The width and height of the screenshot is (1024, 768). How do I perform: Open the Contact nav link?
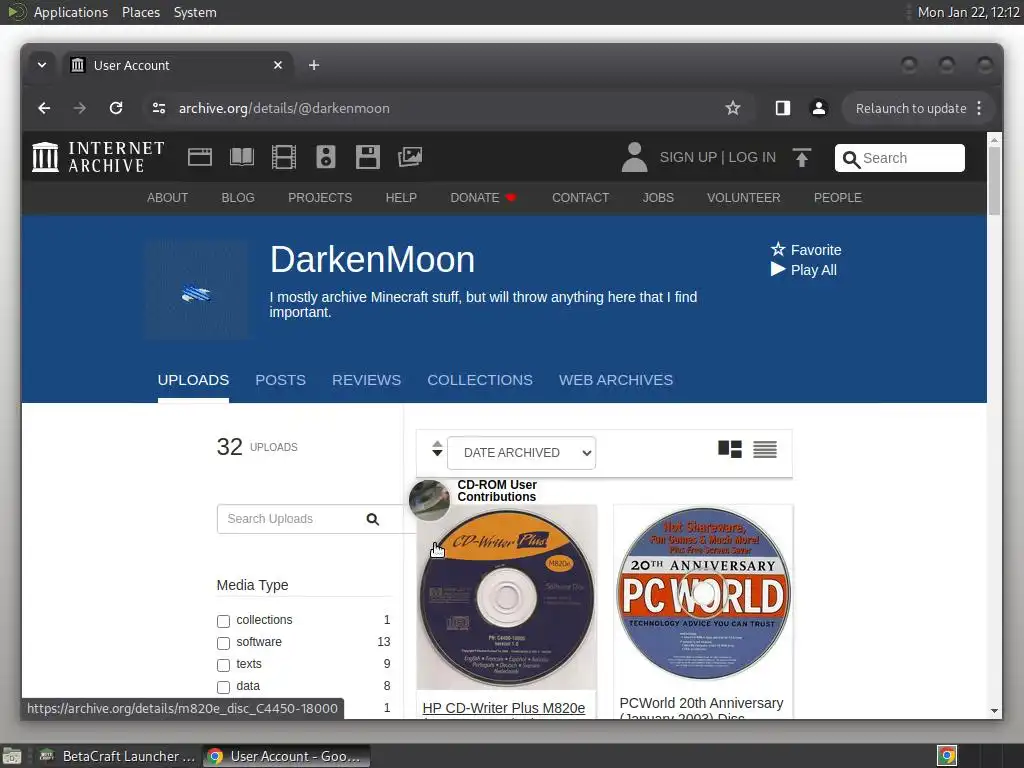[581, 198]
